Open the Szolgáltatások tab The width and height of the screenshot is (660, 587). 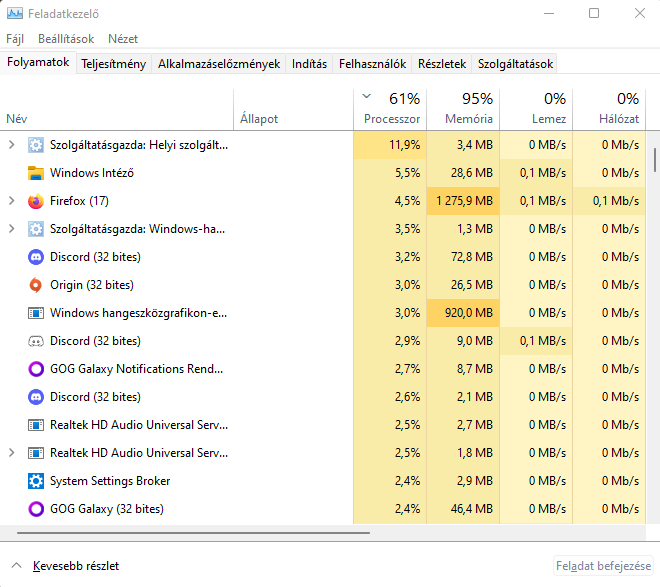515,64
